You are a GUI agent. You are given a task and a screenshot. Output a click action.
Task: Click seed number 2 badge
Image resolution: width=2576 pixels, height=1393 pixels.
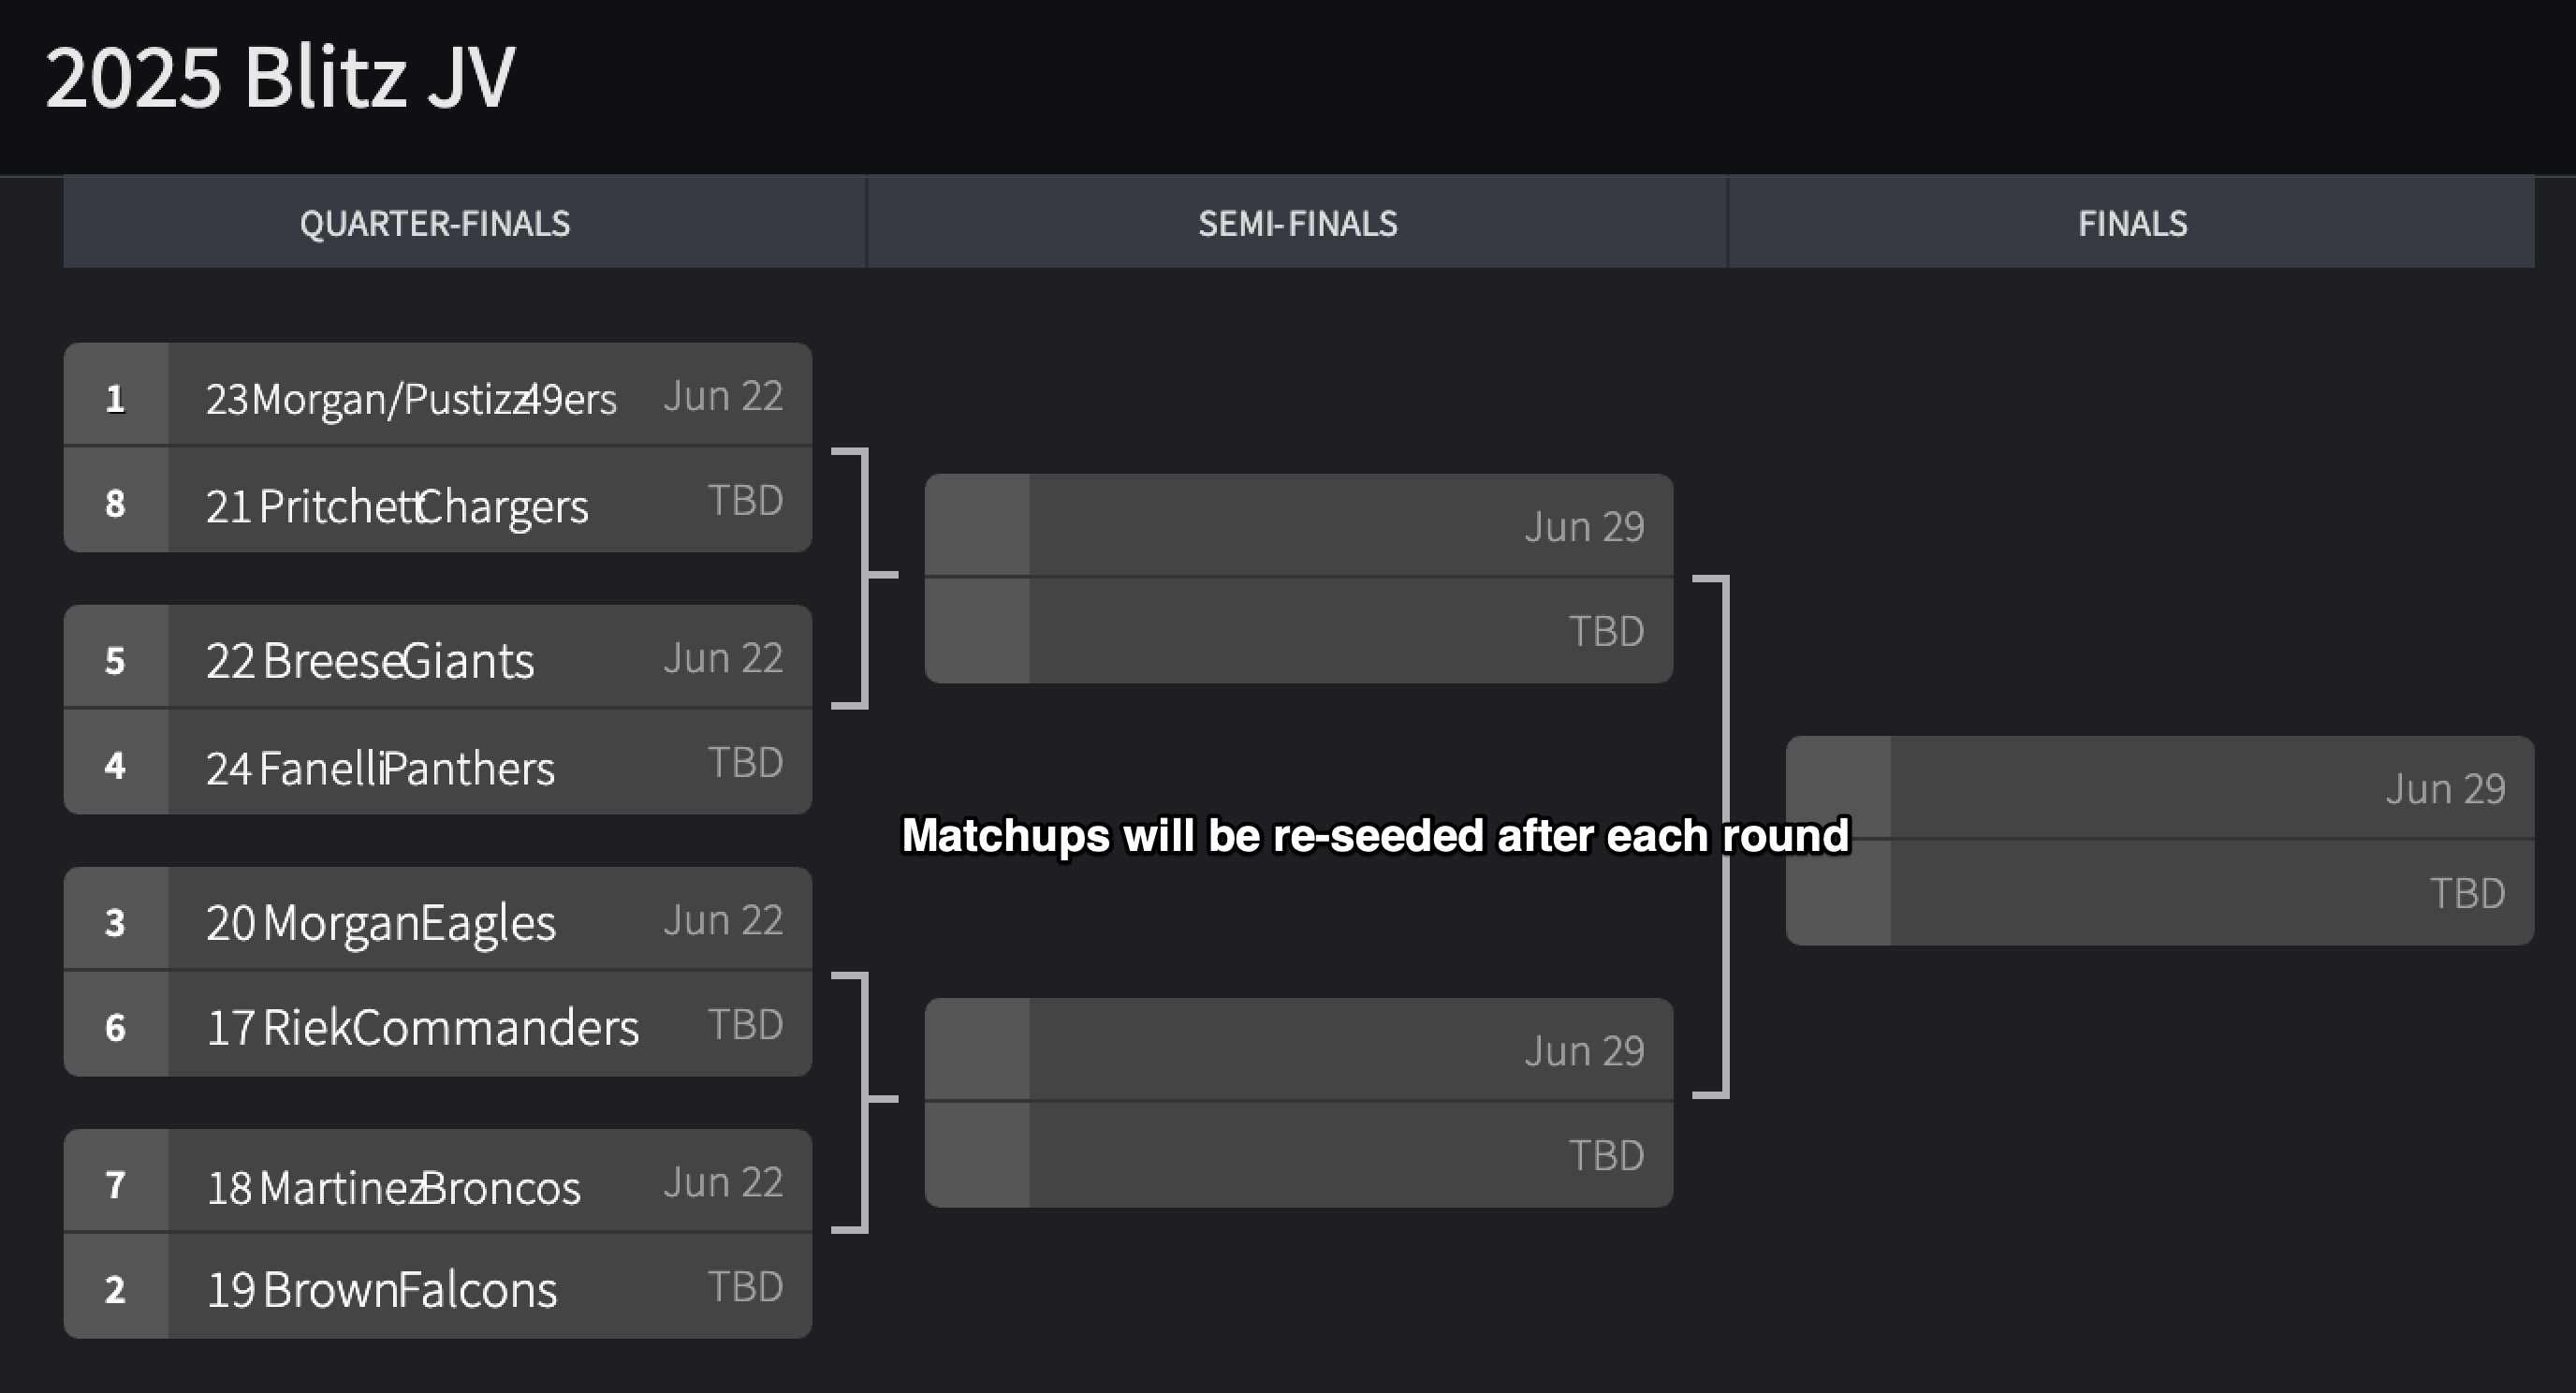(x=116, y=1286)
